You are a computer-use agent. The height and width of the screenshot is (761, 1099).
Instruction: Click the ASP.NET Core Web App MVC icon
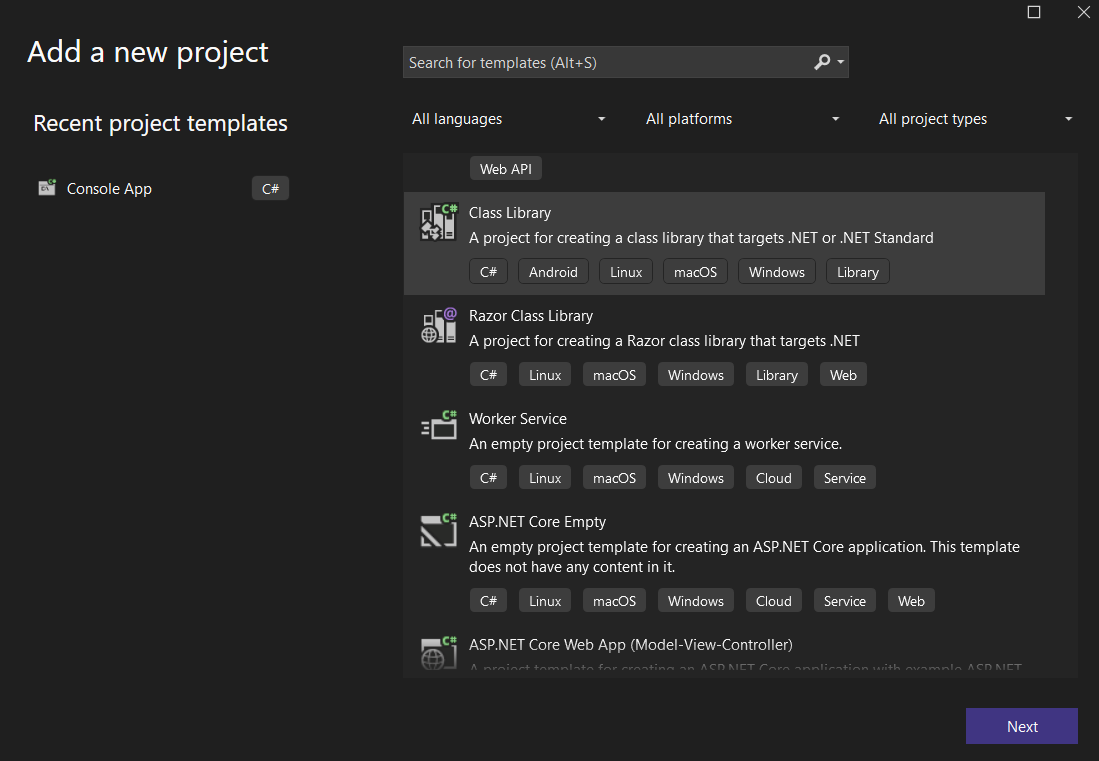(x=439, y=652)
